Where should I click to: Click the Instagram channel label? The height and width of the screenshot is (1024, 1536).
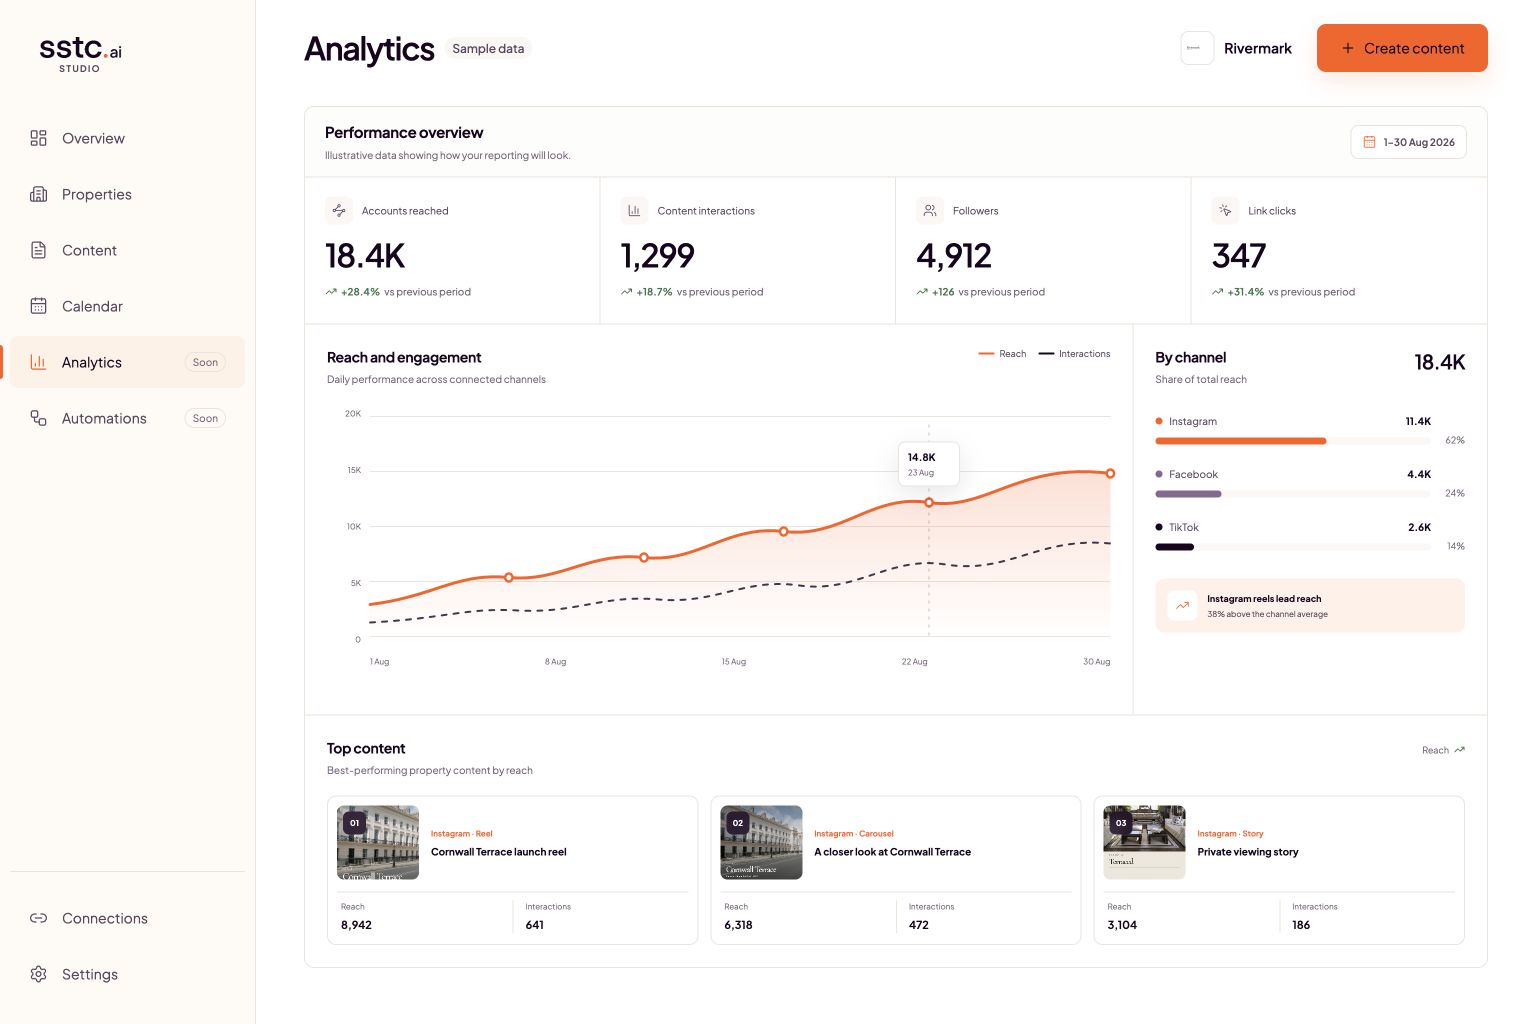(1193, 421)
